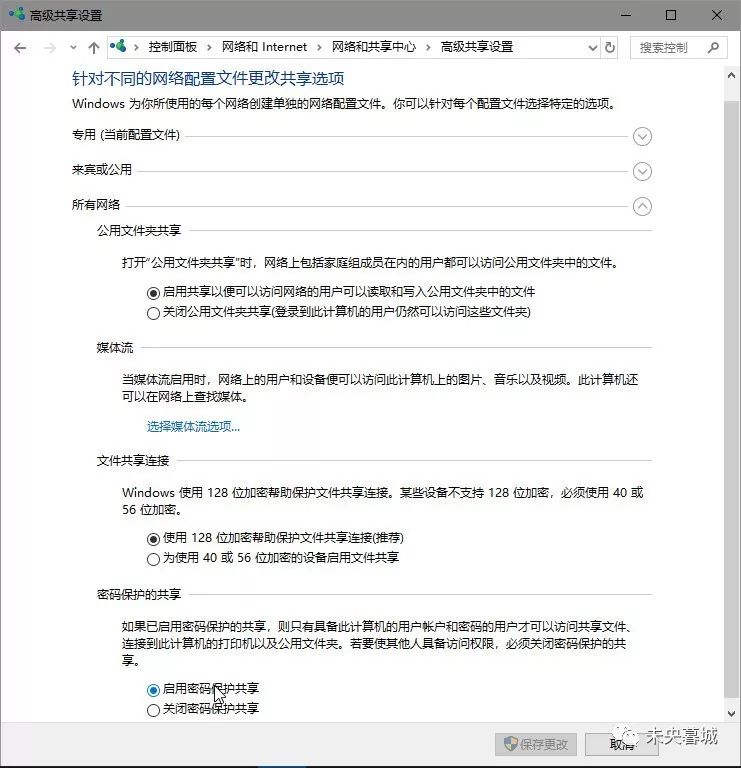Image resolution: width=741 pixels, height=768 pixels.
Task: Click the search magnifier icon
Action: (x=714, y=48)
